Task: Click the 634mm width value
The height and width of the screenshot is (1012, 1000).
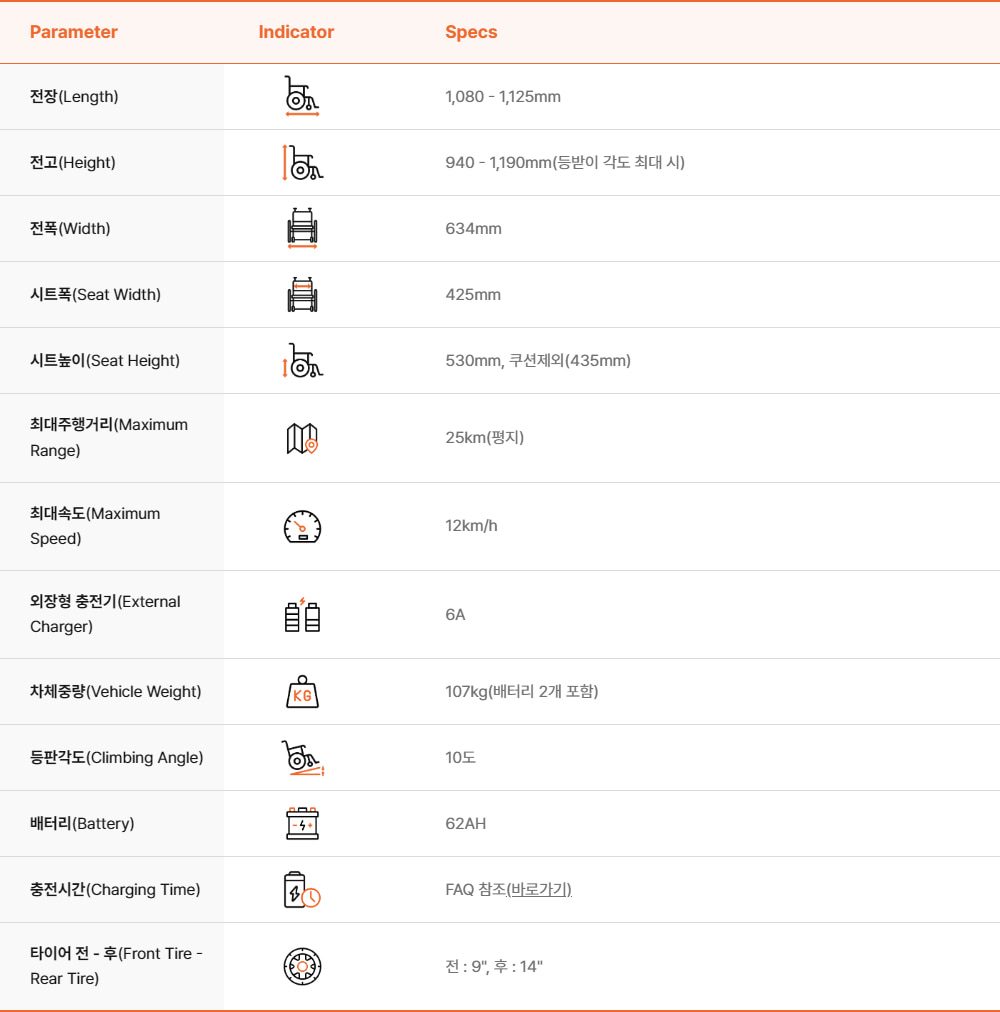Action: coord(473,228)
